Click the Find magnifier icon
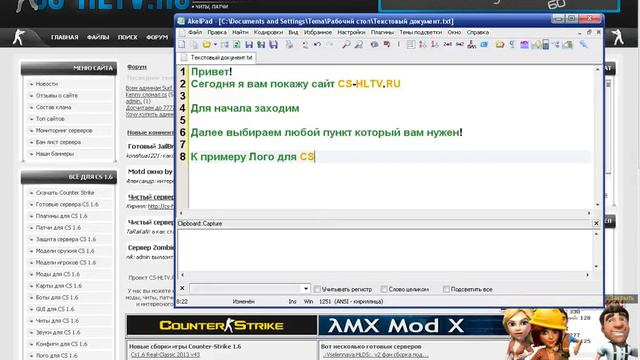Screen dimensions: 640x360 tap(346, 44)
